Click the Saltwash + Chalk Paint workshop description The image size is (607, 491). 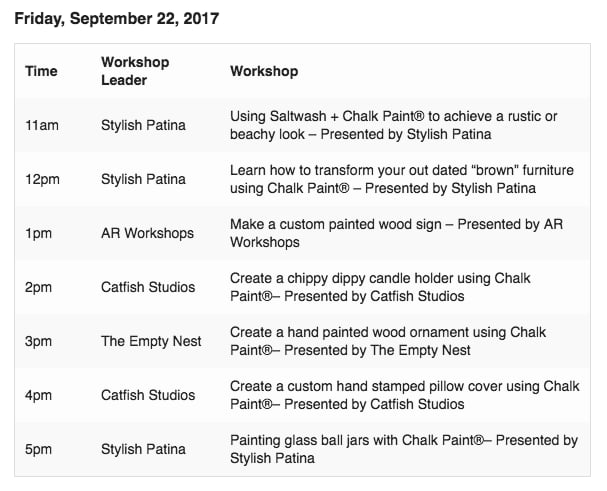point(393,125)
